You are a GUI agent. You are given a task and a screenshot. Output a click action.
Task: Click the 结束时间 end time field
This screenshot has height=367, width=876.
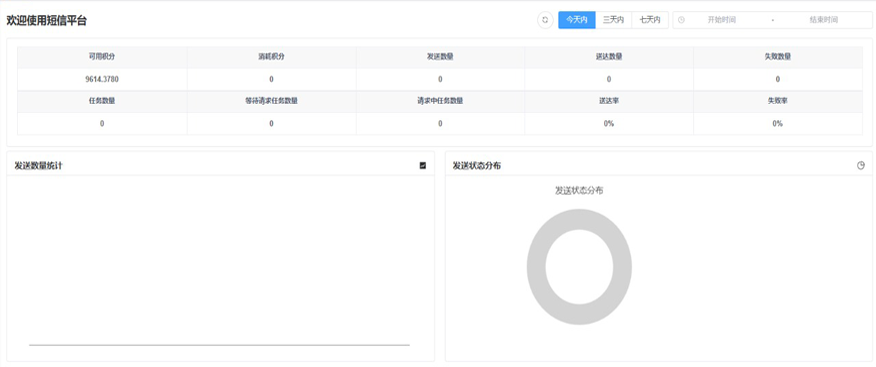click(823, 20)
